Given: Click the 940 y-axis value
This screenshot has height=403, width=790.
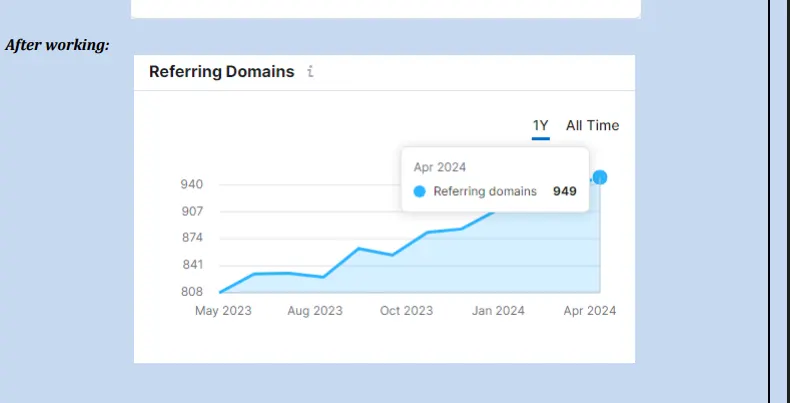Looking at the screenshot, I should pos(192,184).
